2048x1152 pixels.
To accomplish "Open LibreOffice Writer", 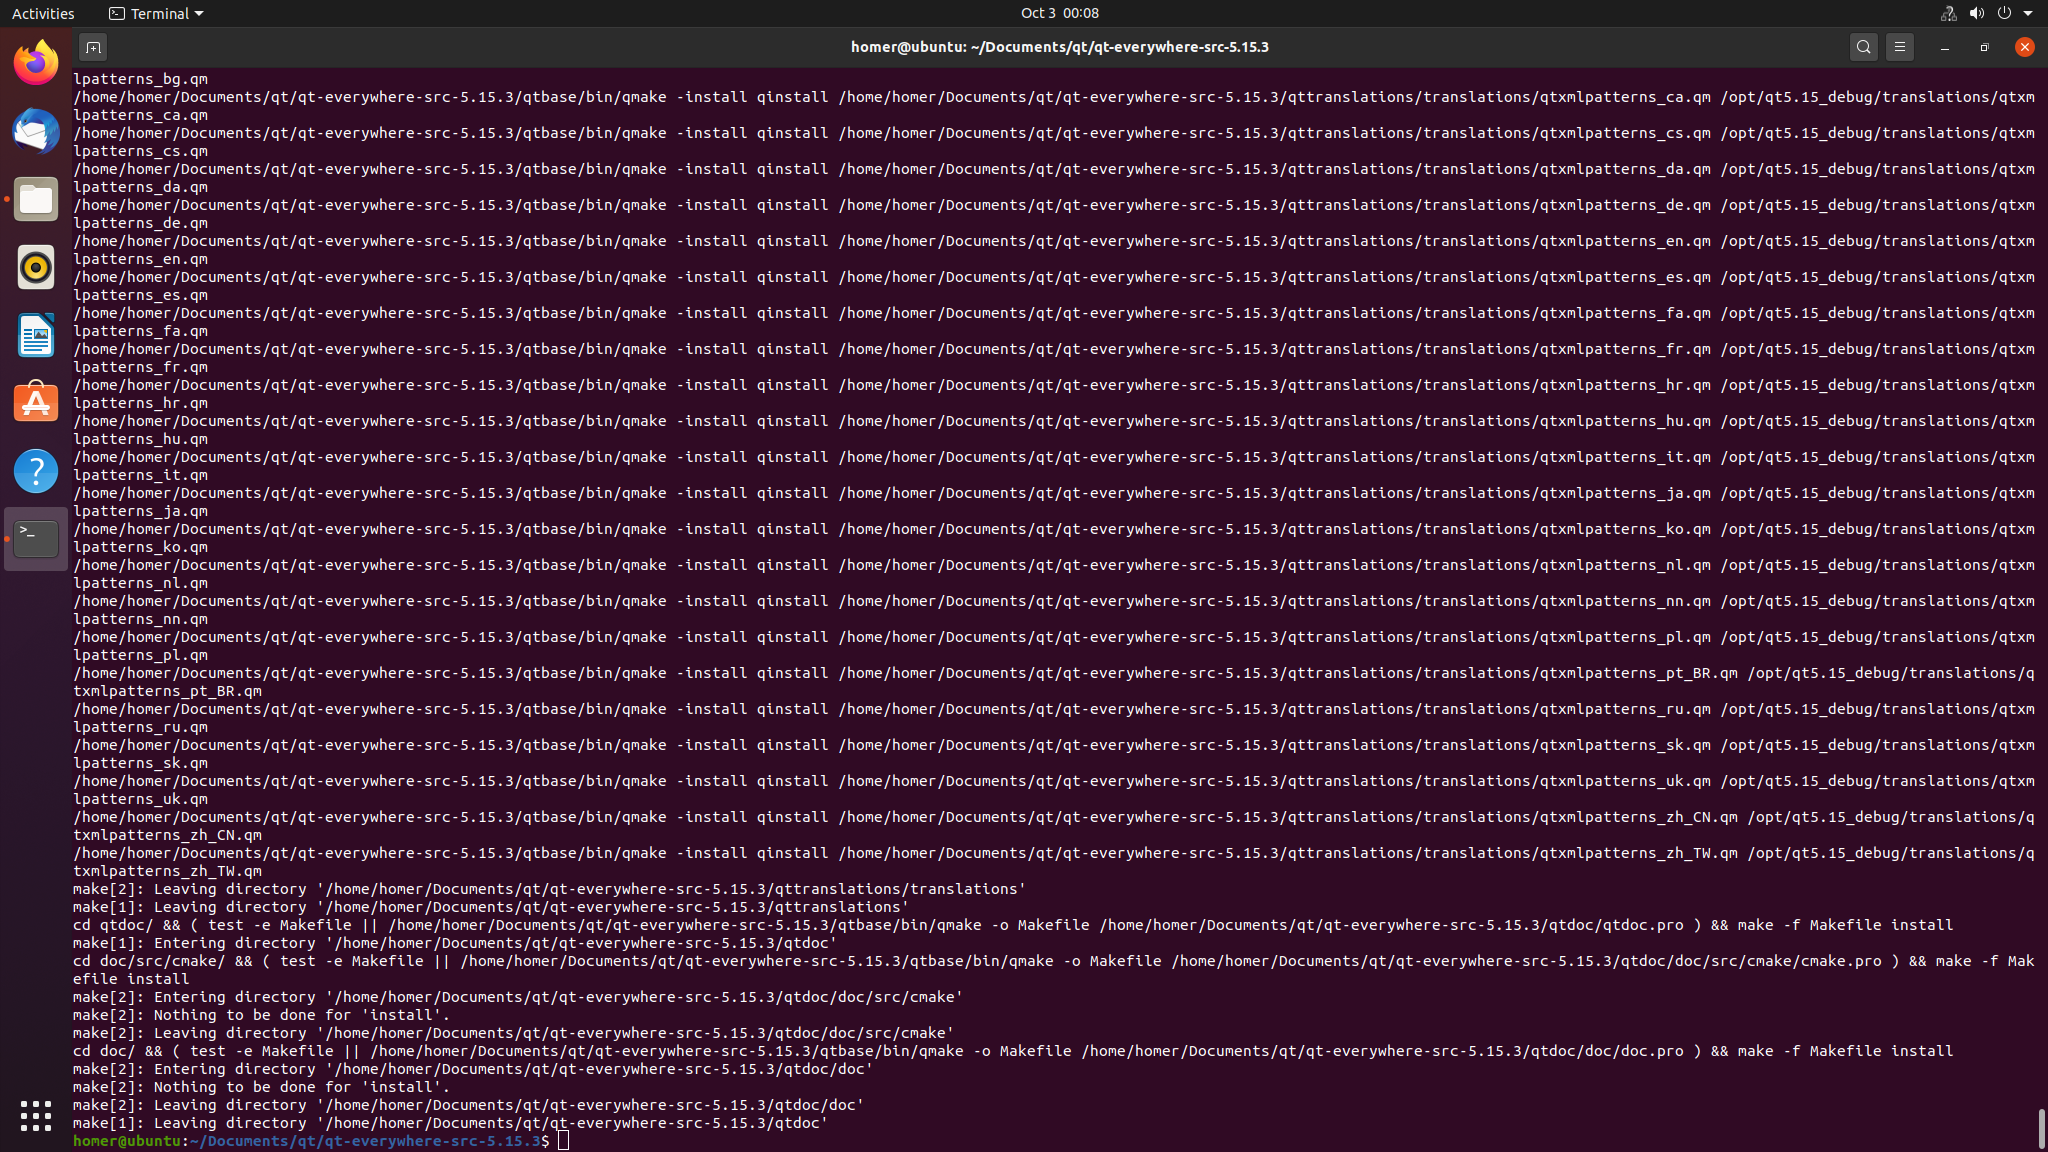I will click(36, 335).
